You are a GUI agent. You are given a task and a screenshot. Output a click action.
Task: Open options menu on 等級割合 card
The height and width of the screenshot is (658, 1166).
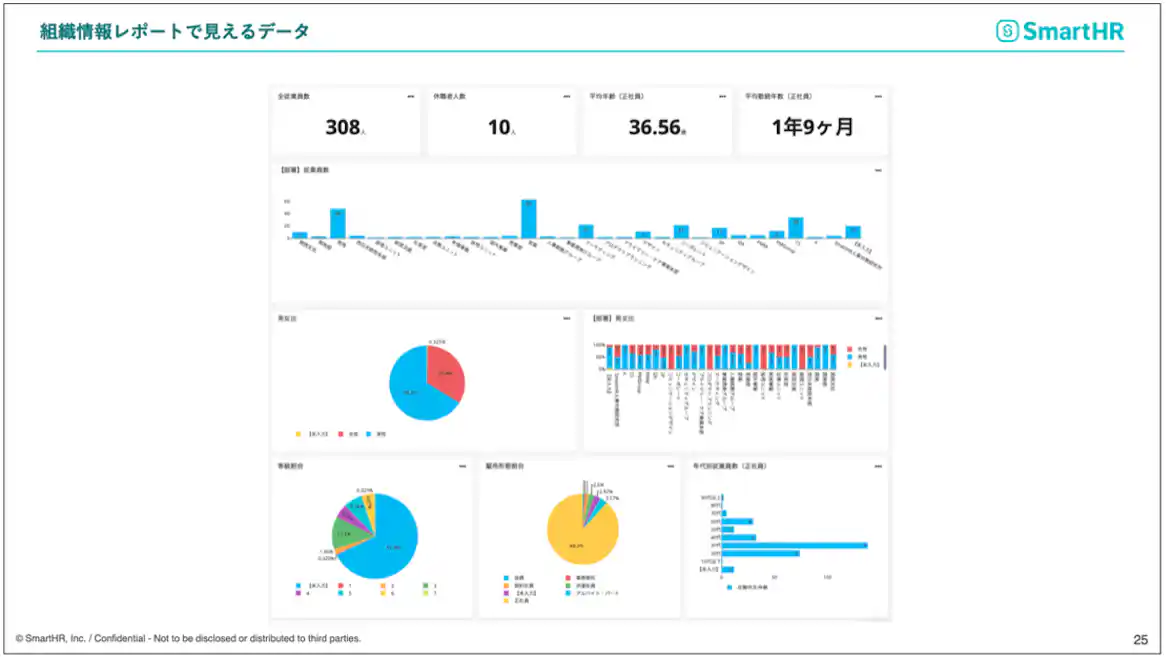click(463, 466)
